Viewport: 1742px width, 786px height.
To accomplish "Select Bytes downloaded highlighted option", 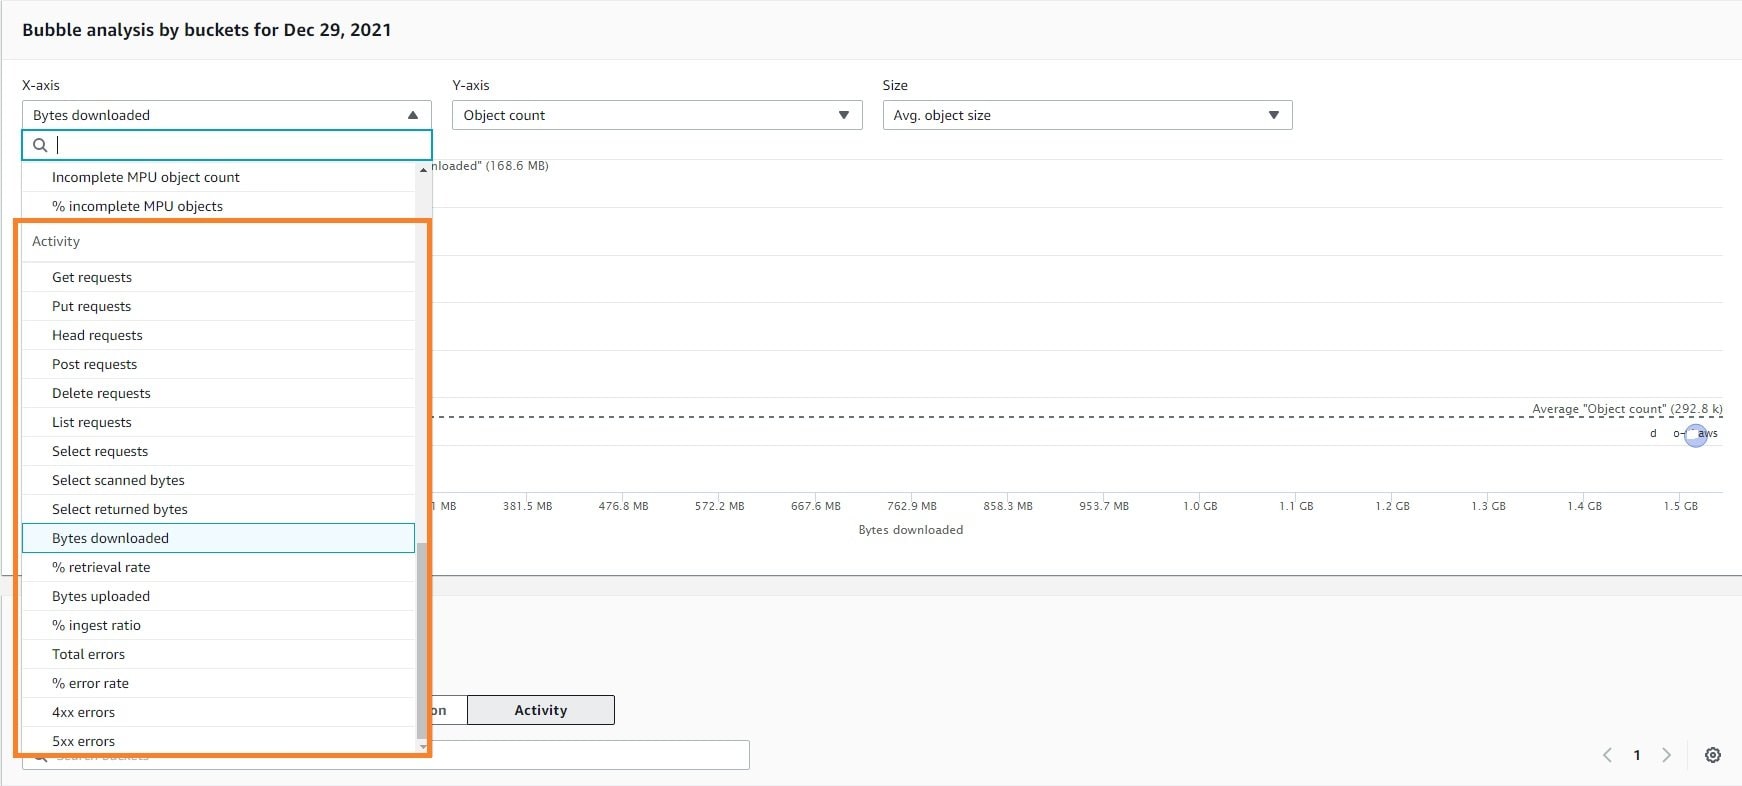I will (110, 538).
